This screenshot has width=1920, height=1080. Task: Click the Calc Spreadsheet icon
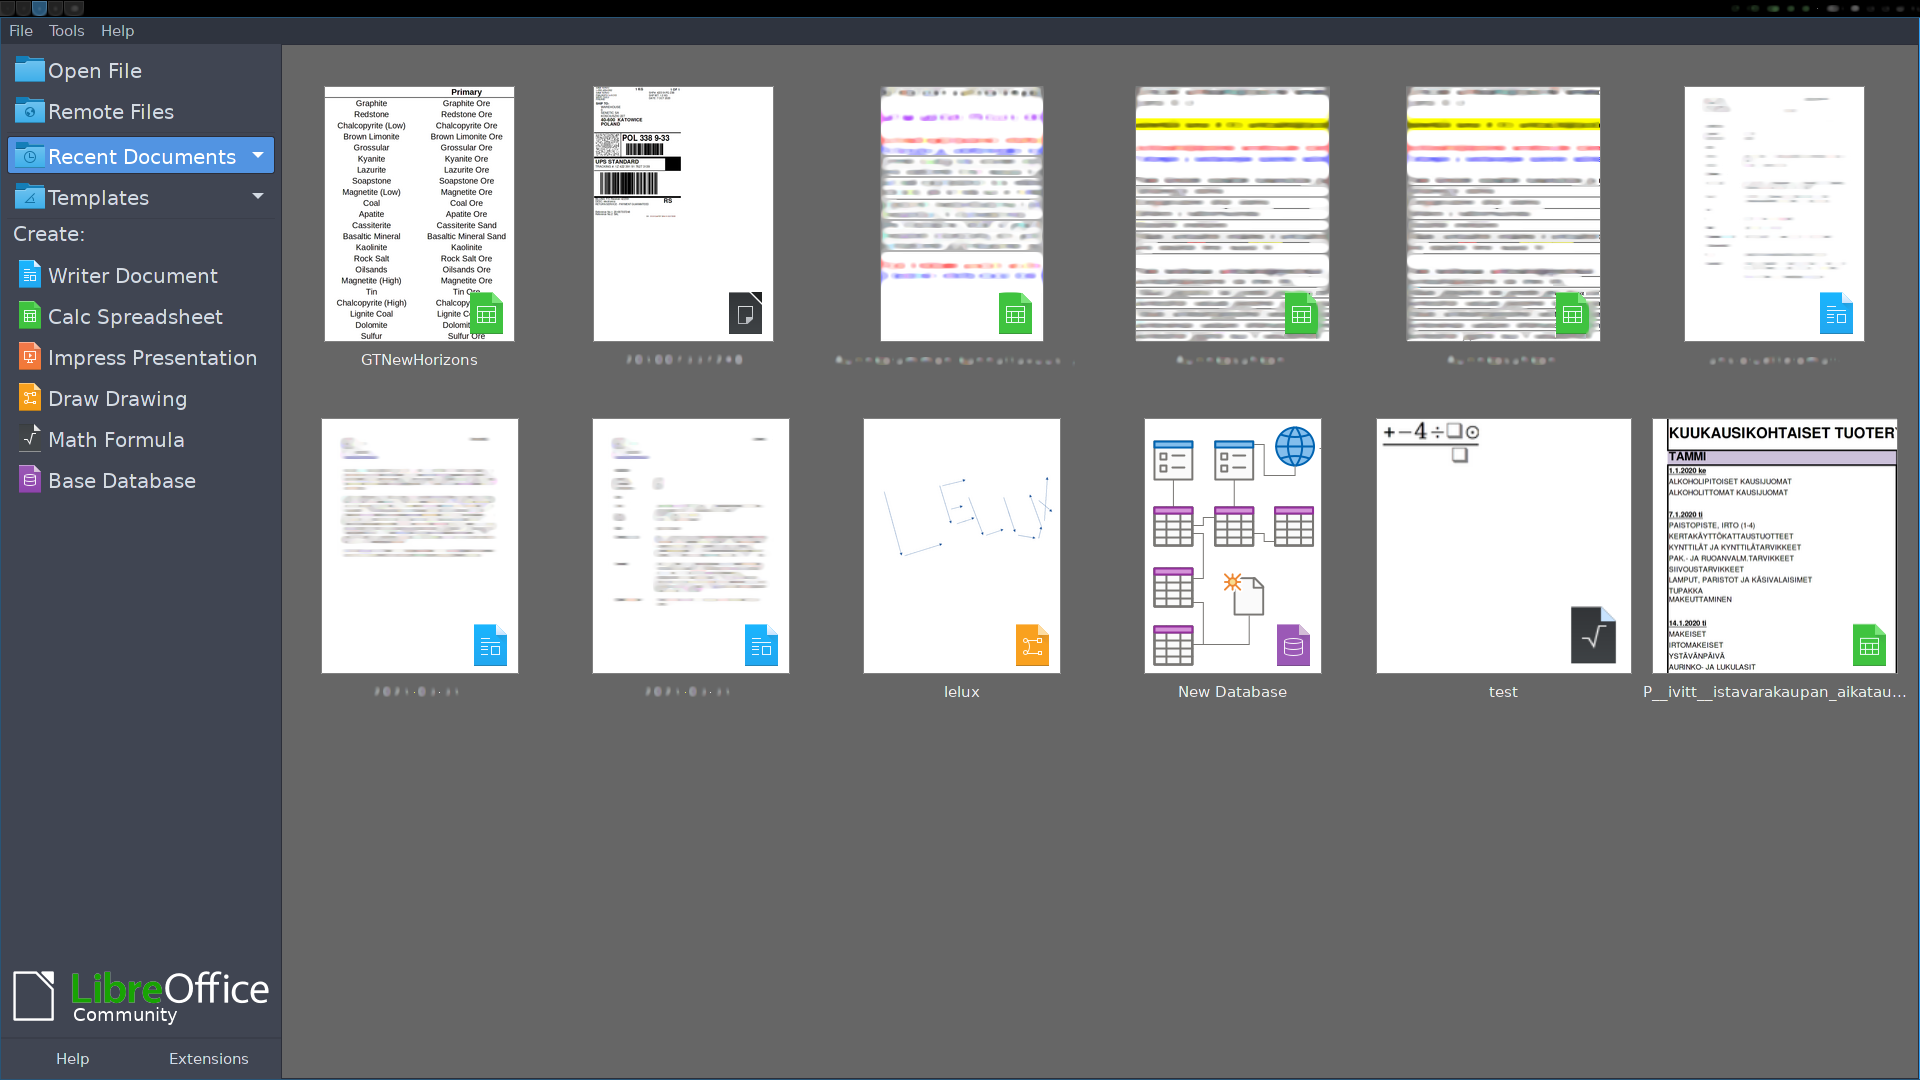pos(30,316)
